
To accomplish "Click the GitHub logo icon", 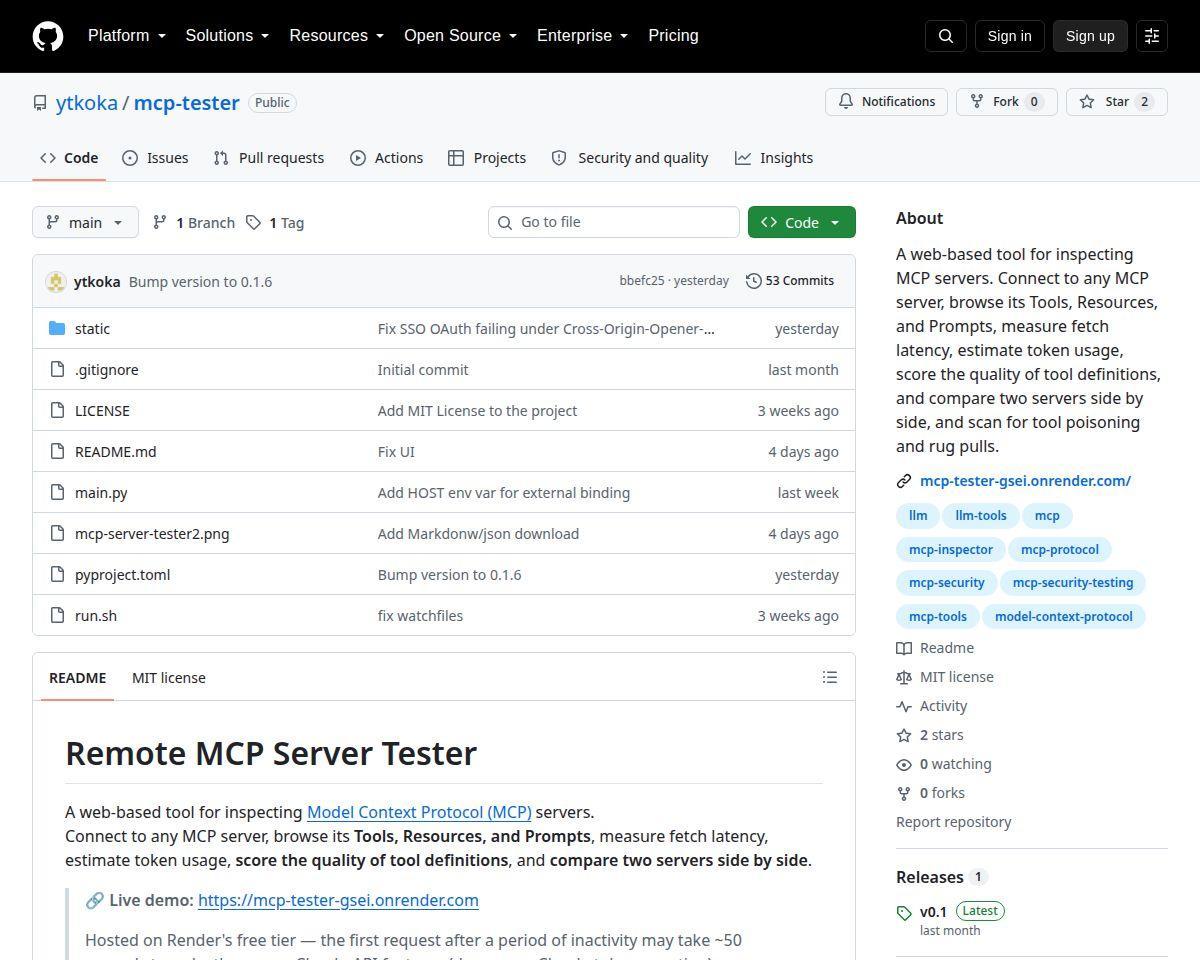I will coord(48,36).
